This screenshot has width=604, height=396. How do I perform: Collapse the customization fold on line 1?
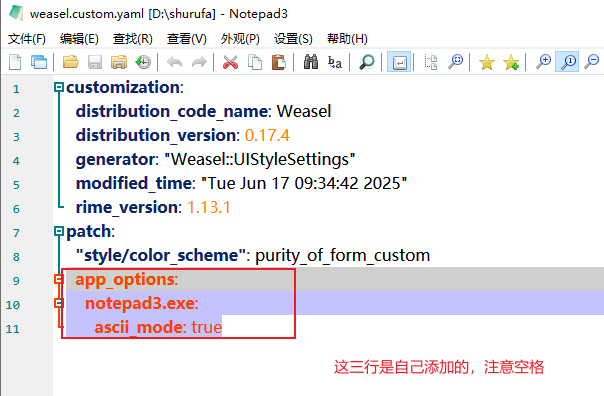pyautogui.click(x=59, y=87)
